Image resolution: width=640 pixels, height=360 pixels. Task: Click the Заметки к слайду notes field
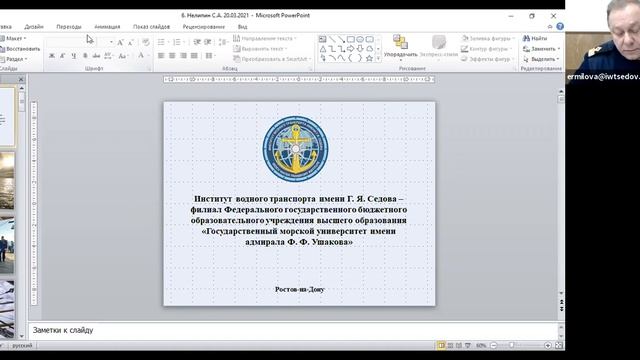293,330
